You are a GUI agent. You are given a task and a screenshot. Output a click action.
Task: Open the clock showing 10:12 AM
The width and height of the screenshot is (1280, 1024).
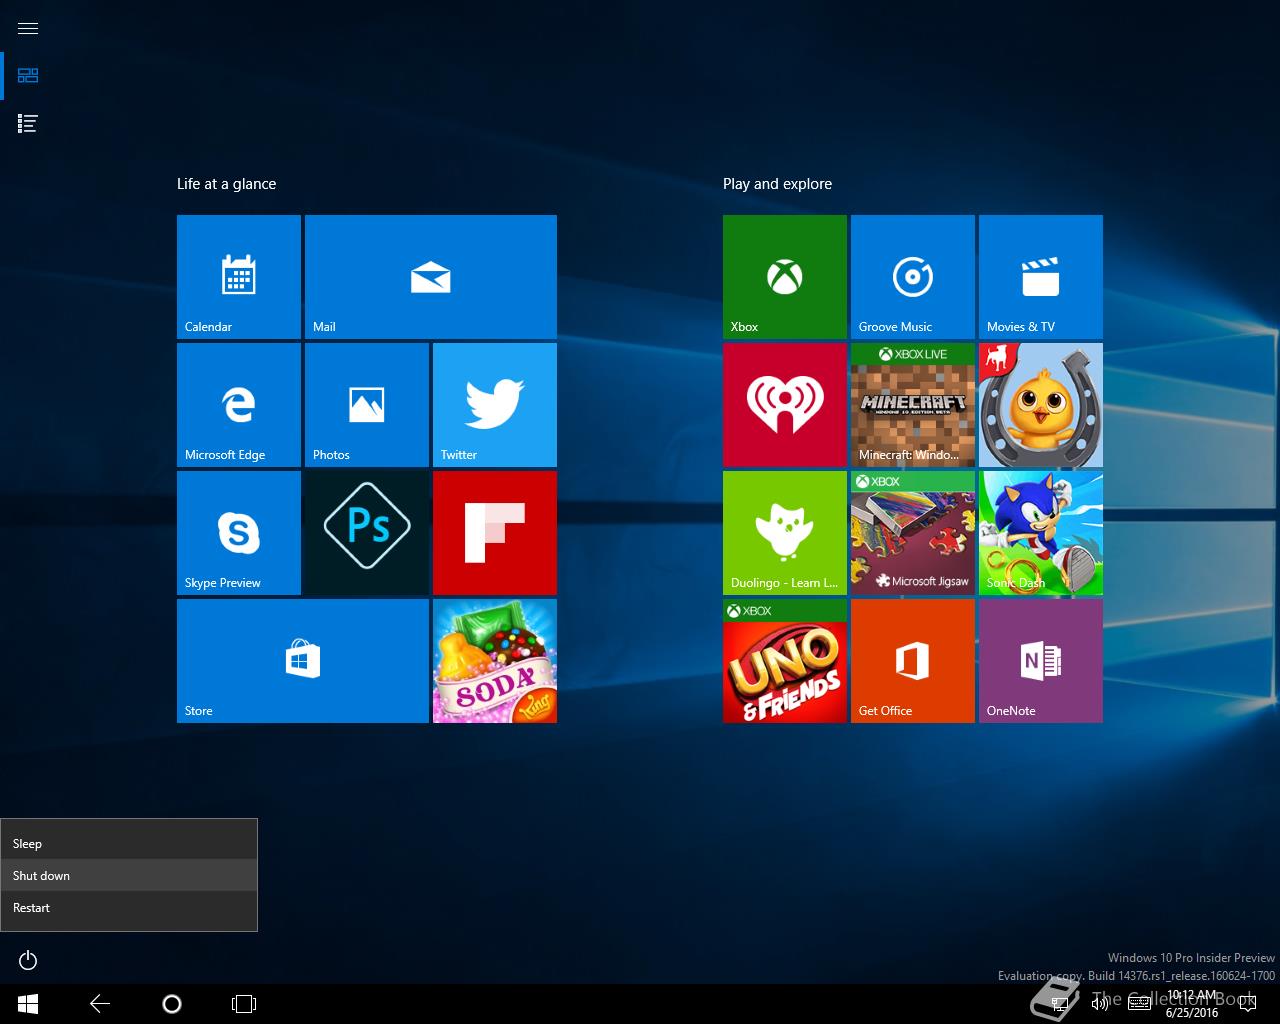tap(1192, 1003)
